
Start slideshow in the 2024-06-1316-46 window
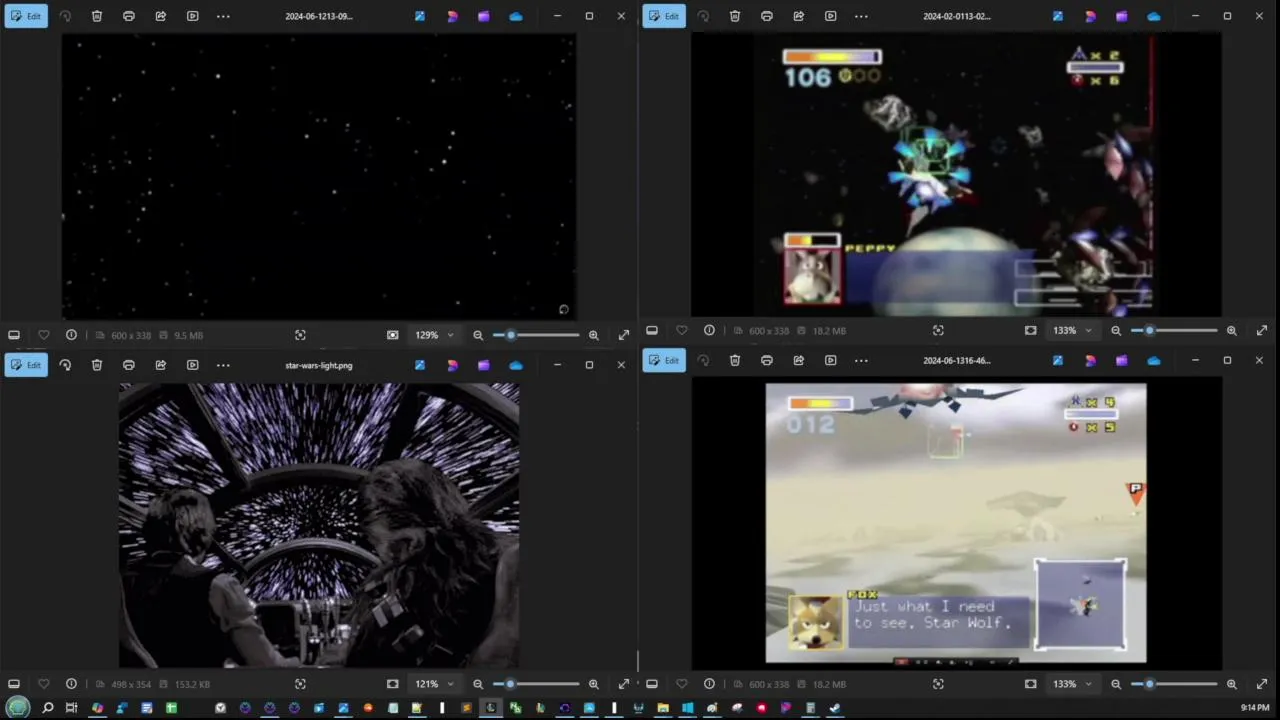pos(831,360)
